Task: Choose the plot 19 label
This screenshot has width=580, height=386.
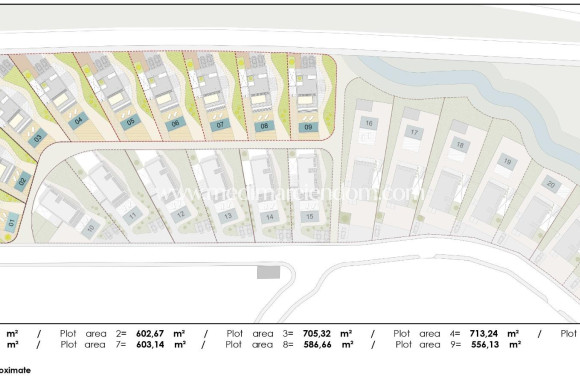Action: pos(507,162)
